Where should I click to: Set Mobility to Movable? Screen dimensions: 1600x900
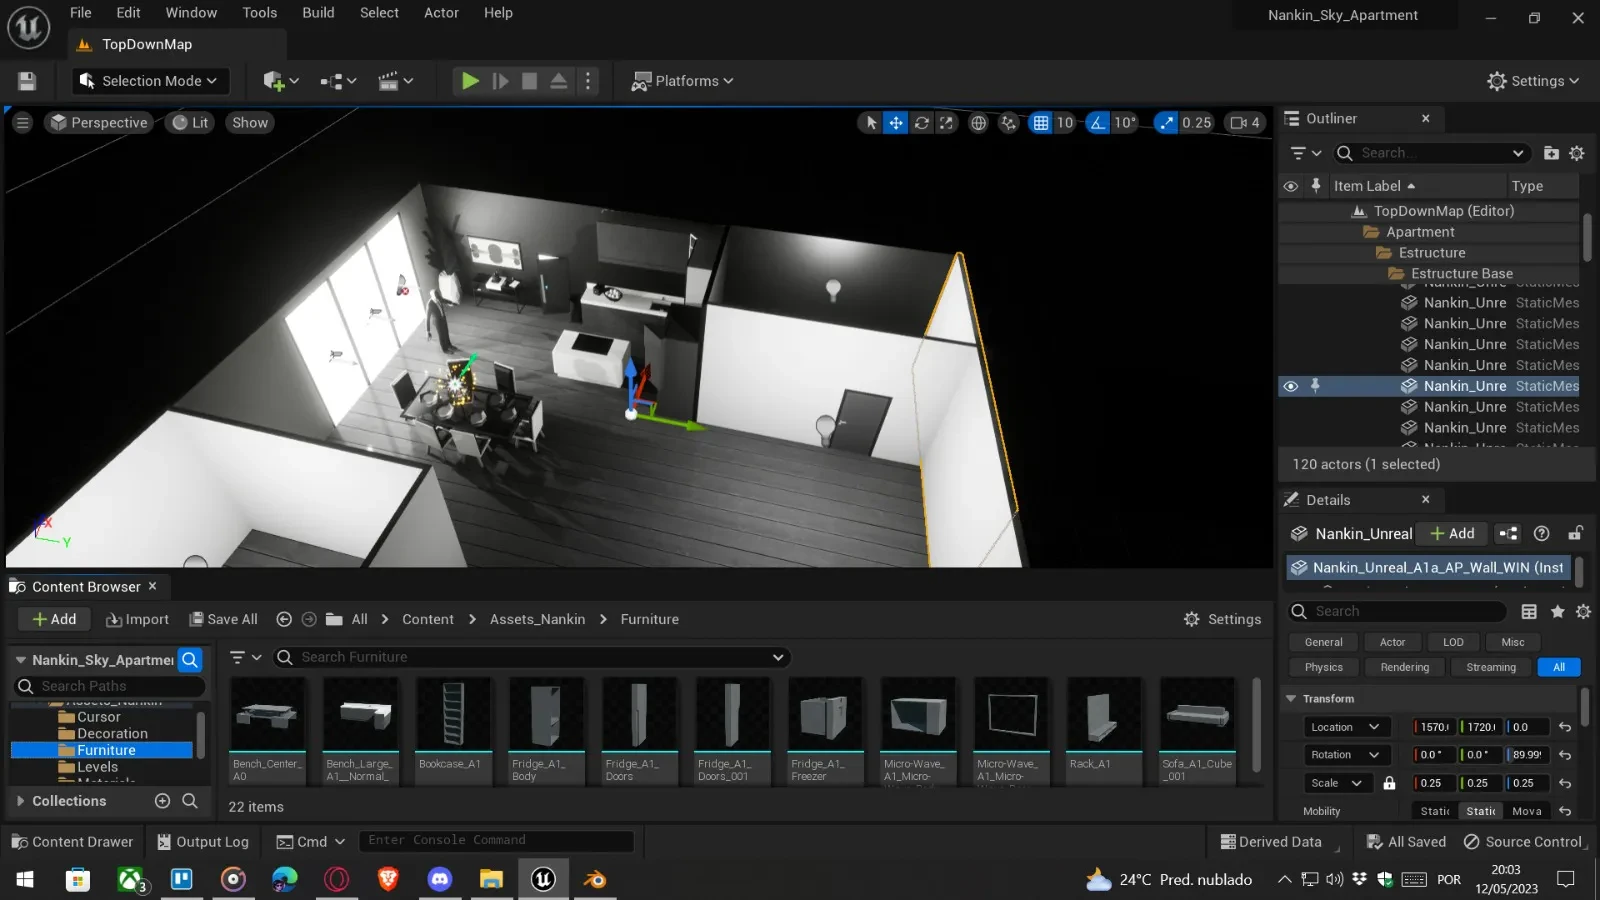click(1526, 812)
